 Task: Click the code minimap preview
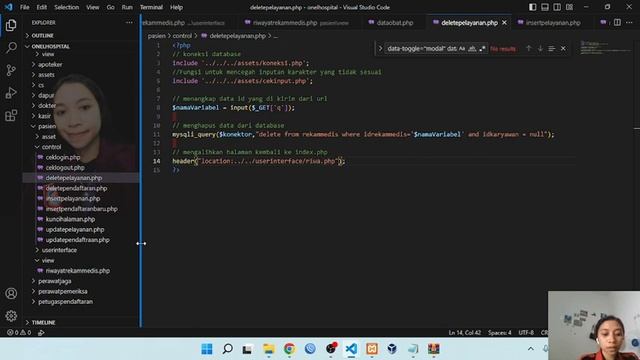[606, 48]
